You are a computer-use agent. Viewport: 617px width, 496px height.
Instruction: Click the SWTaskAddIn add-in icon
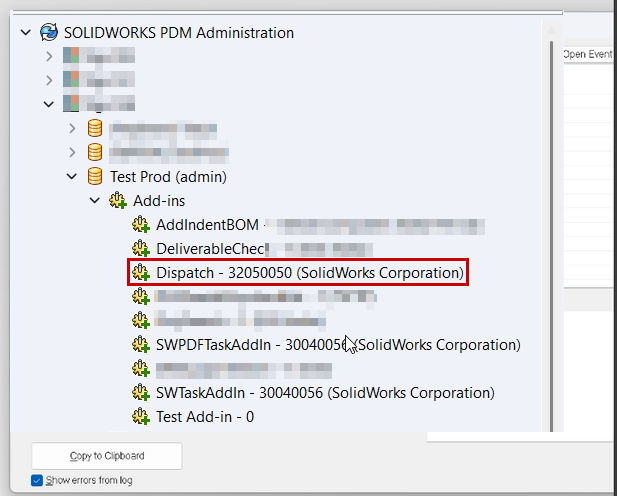(x=141, y=393)
